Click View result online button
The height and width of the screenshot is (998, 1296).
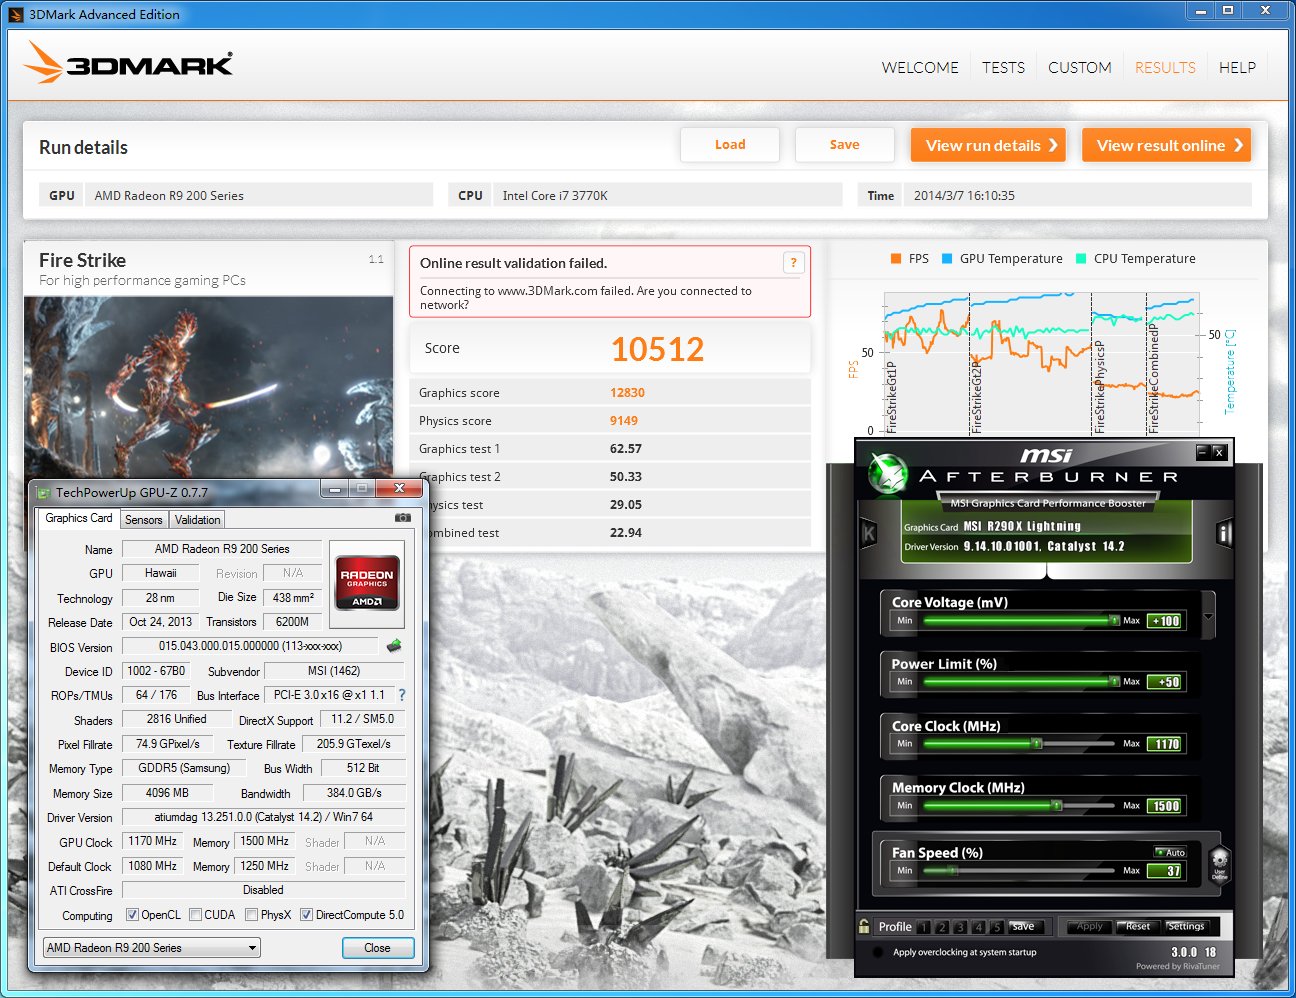1166,145
